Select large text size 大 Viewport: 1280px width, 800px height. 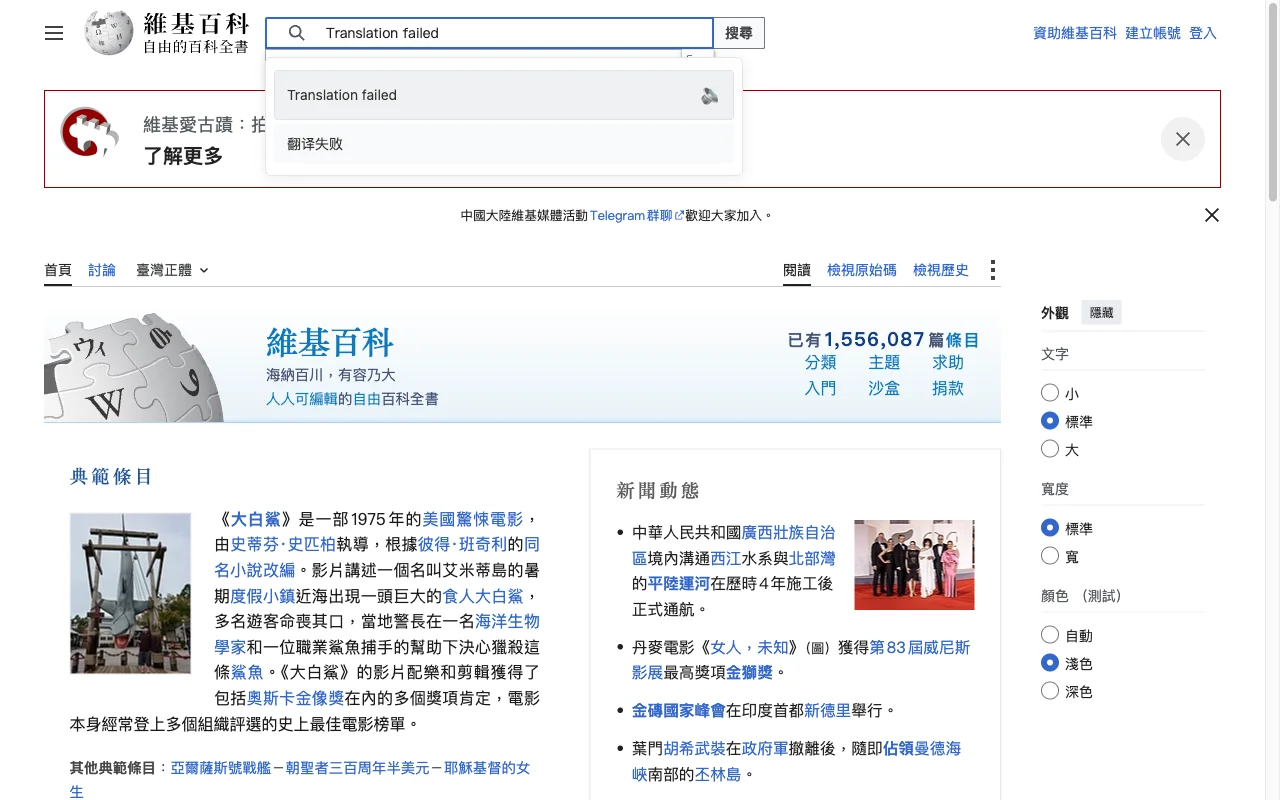coord(1049,449)
